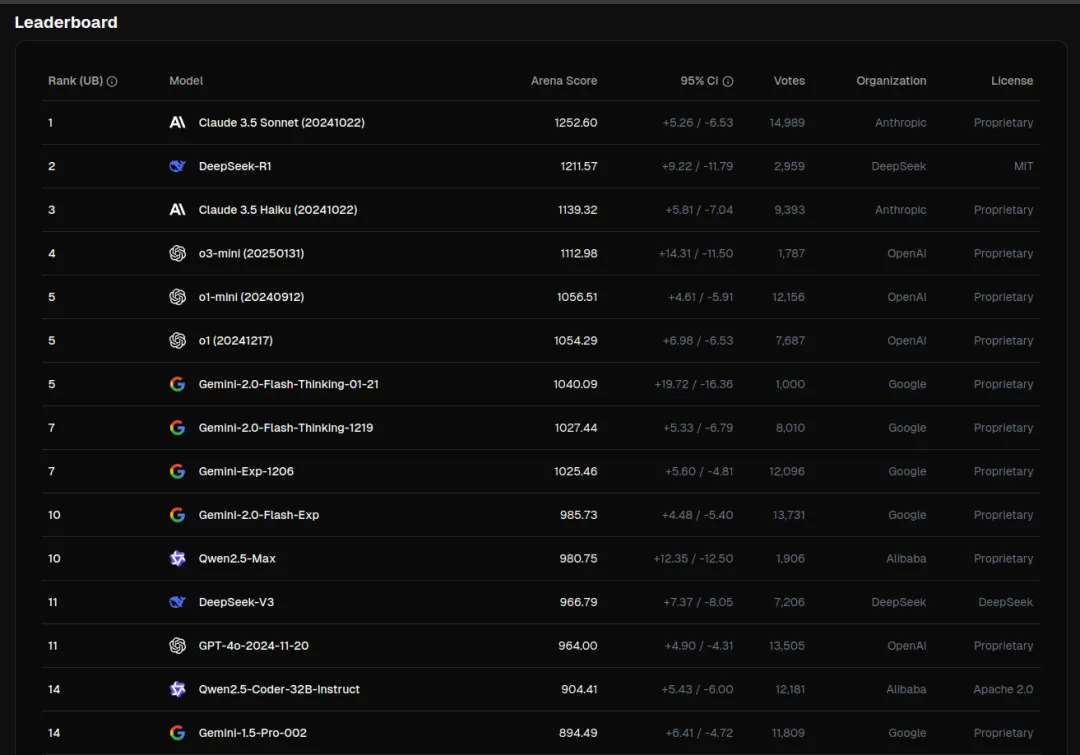The image size is (1080, 755).
Task: Sort by the Arena Score column header
Action: [563, 81]
